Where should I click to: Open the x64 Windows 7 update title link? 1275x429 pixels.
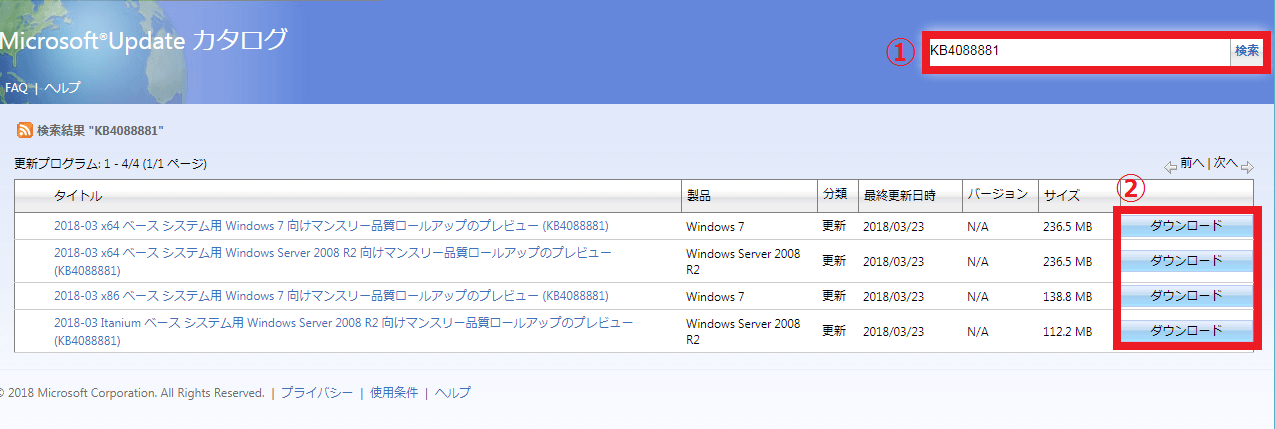click(x=331, y=226)
